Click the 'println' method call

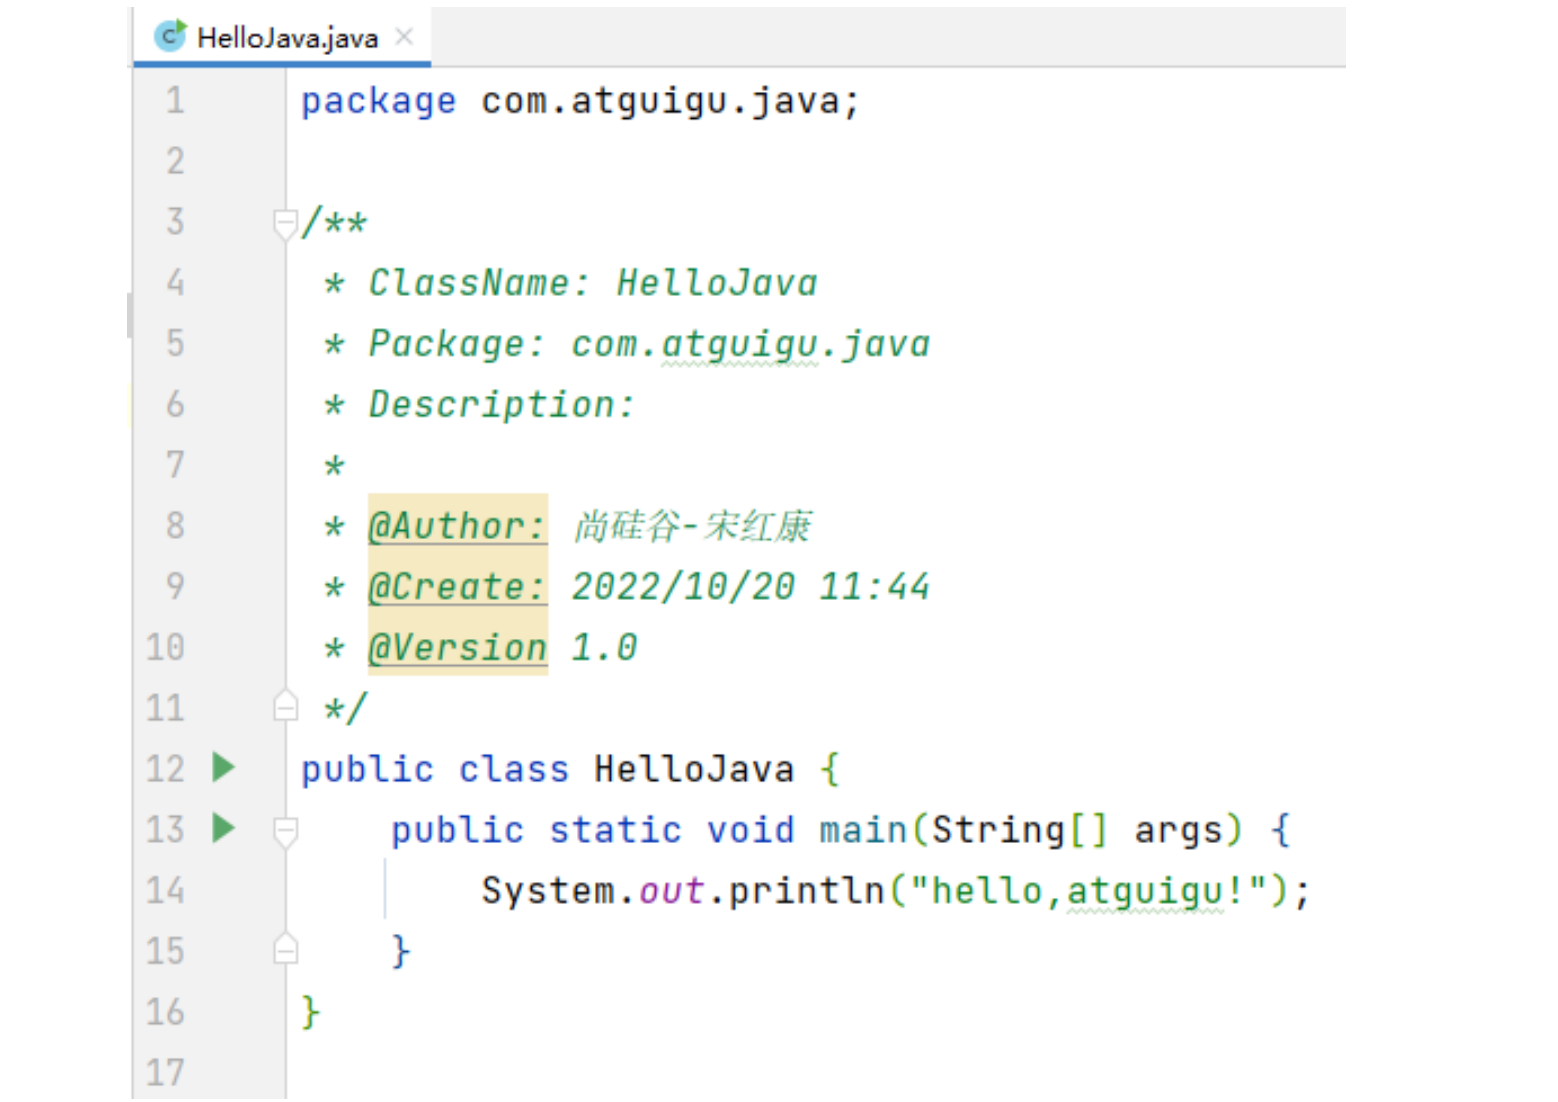tap(806, 891)
